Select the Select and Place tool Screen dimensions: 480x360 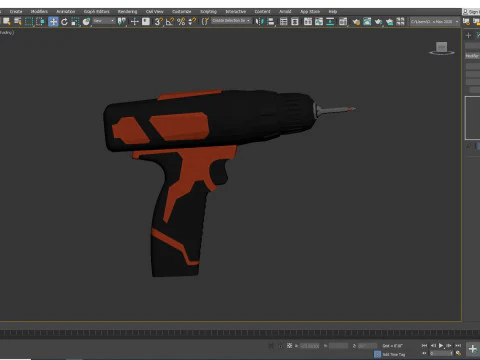click(x=86, y=22)
